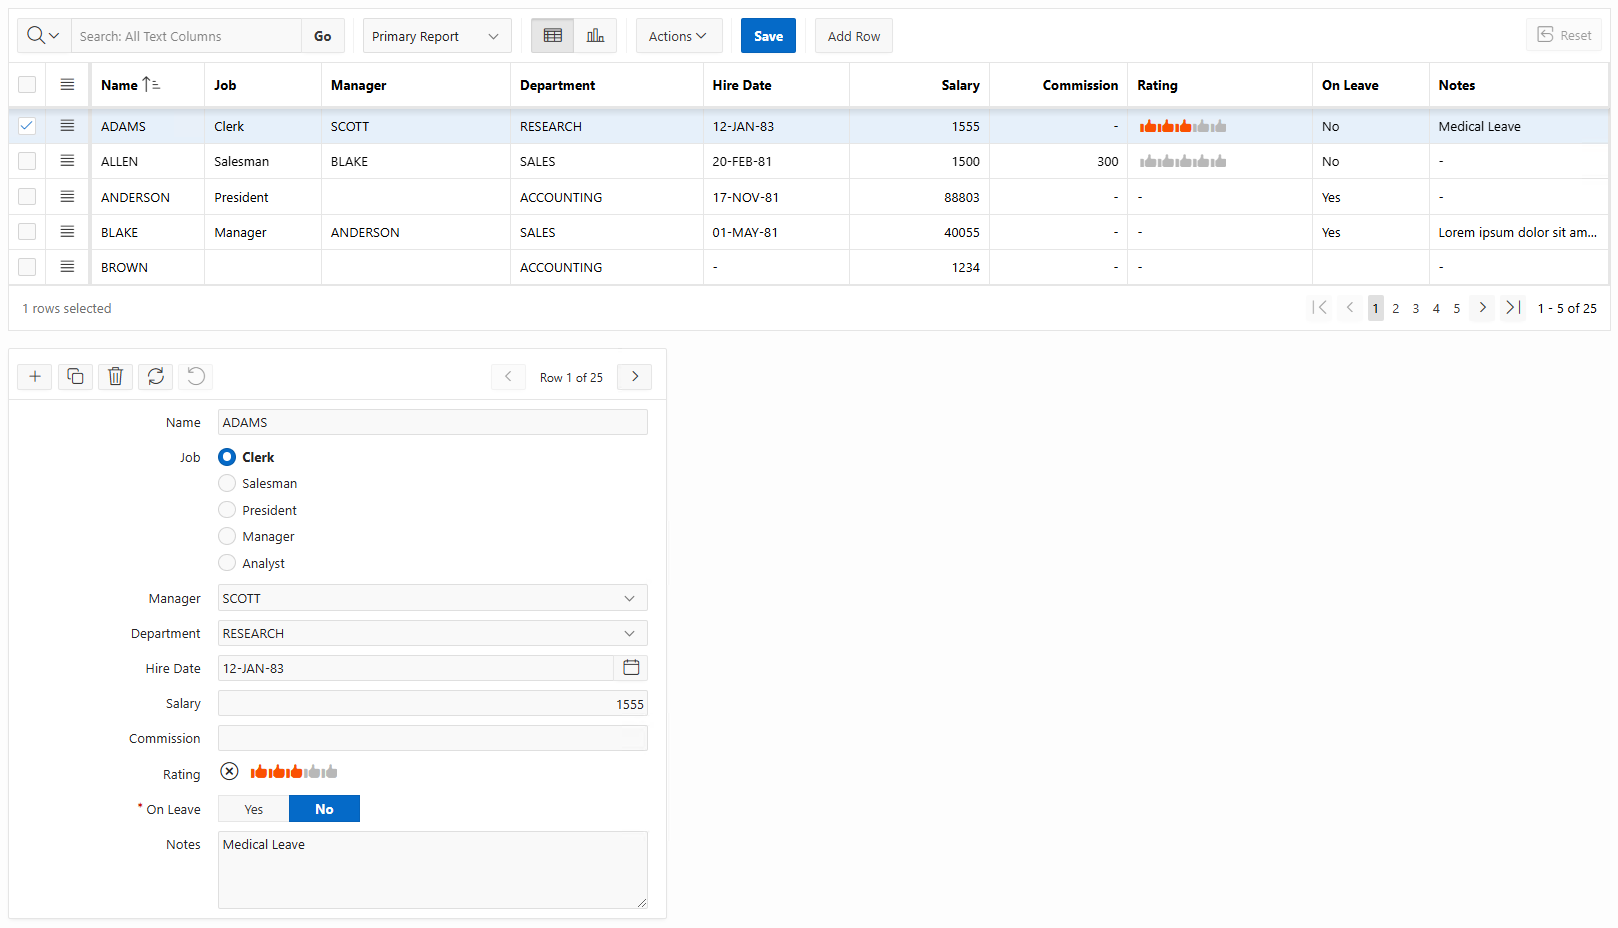Go to first page of grid
The width and height of the screenshot is (1618, 928).
(1320, 308)
